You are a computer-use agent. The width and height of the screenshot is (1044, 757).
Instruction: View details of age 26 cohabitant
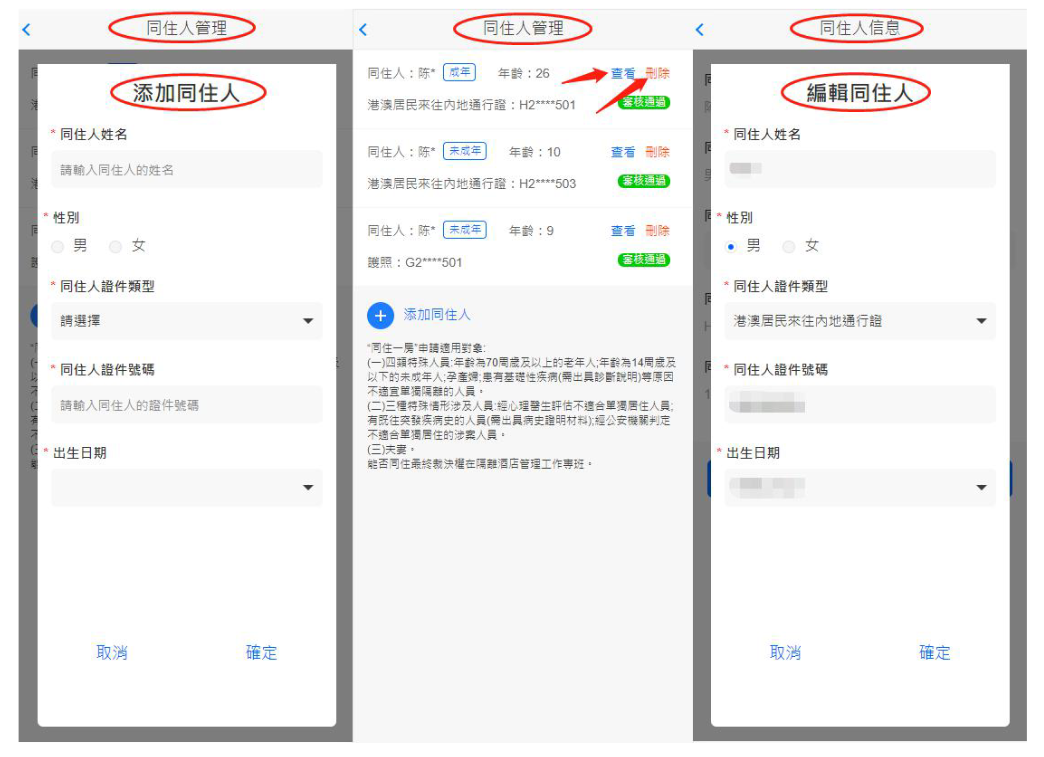coord(623,73)
